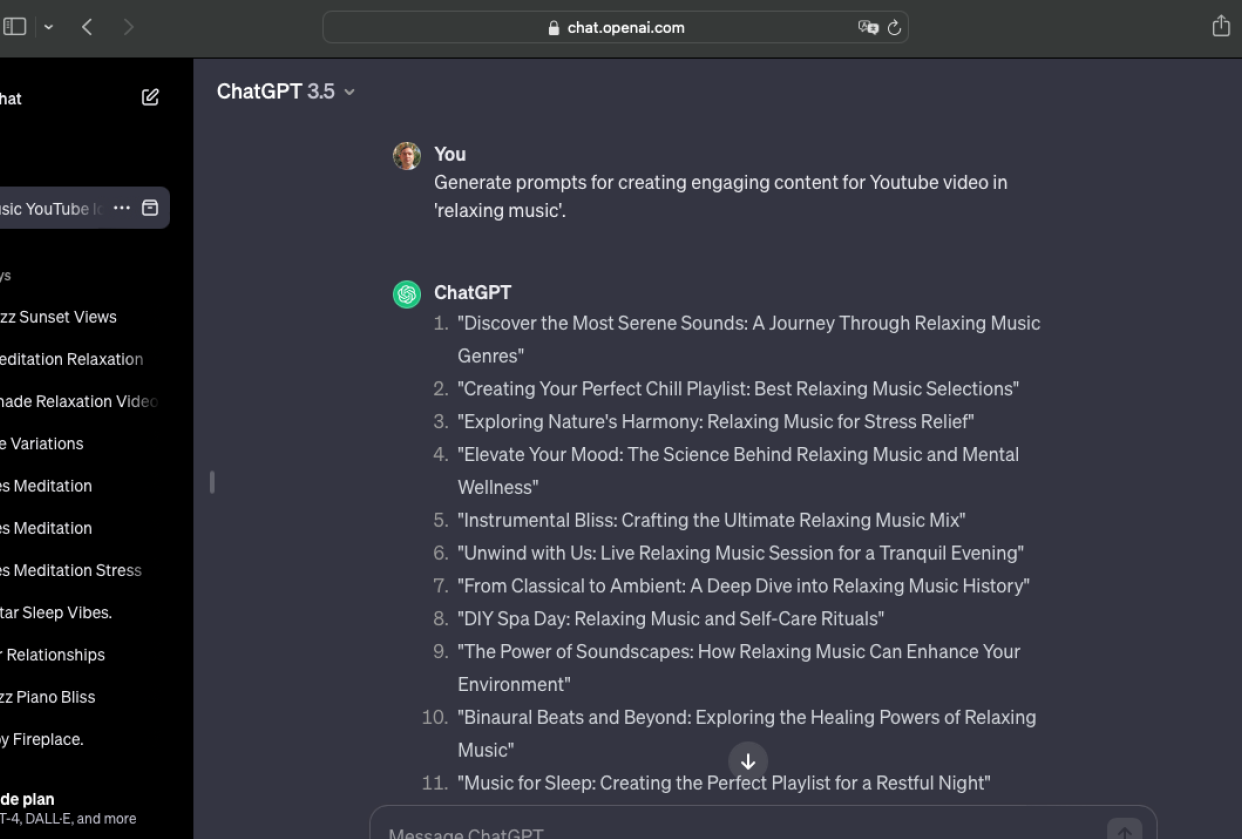Reload the page with refresh icon

(894, 28)
